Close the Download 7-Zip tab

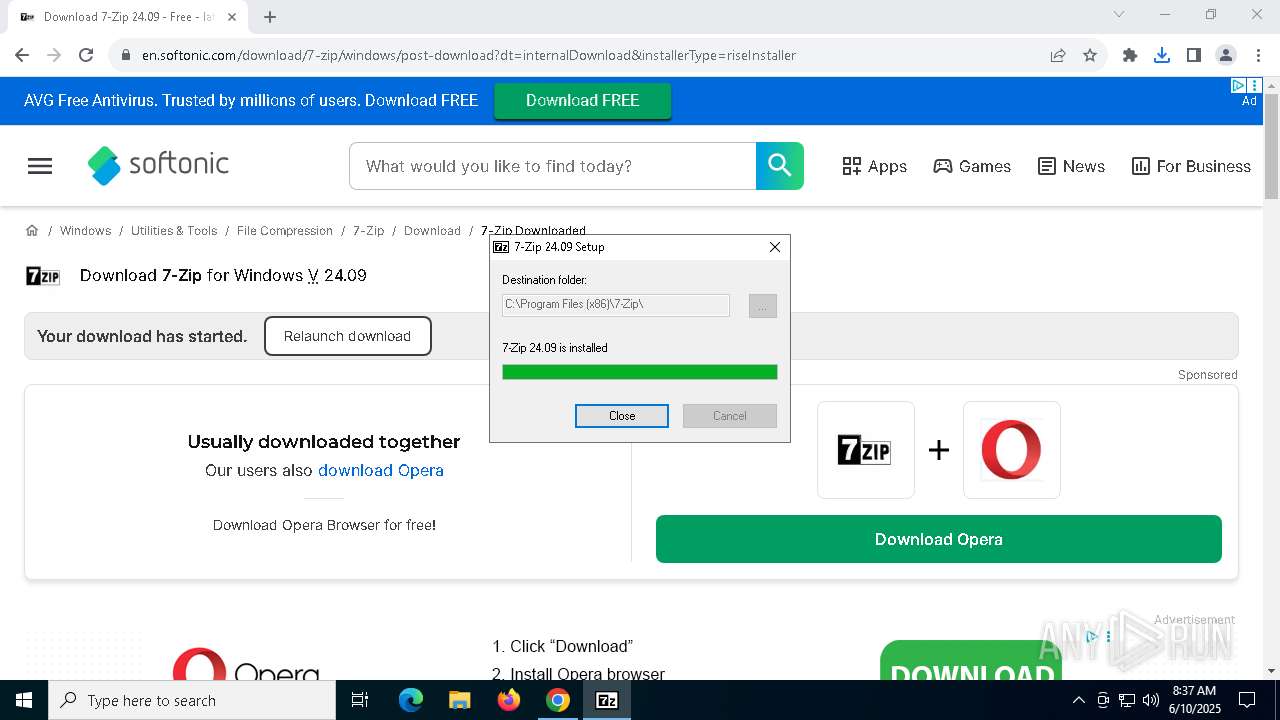(233, 16)
